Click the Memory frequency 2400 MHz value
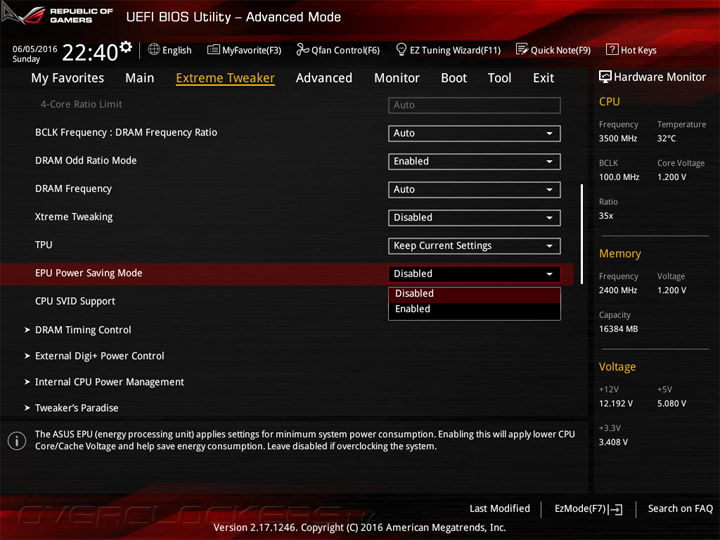Viewport: 720px width, 540px height. pyautogui.click(x=618, y=291)
